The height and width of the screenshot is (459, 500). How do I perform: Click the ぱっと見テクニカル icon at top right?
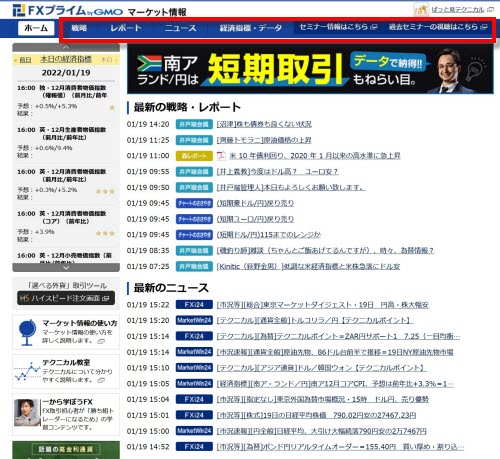pos(421,10)
